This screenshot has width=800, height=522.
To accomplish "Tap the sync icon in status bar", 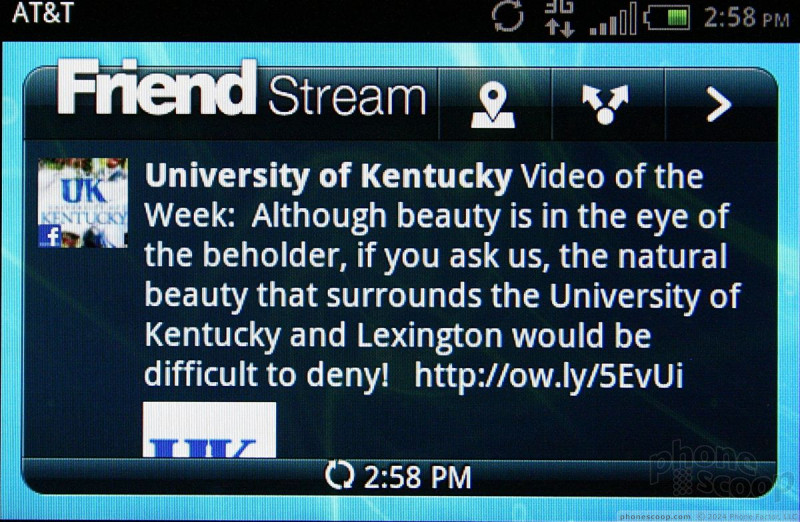I will [x=508, y=16].
